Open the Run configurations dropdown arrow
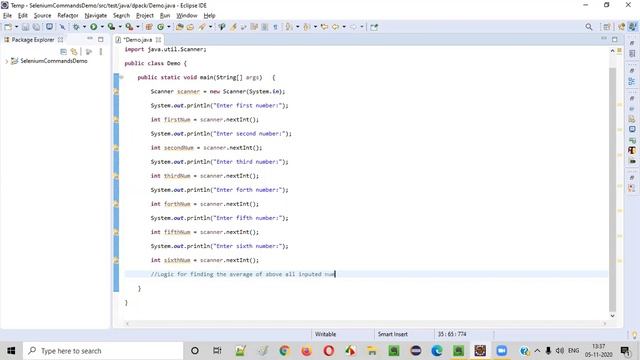The width and height of the screenshot is (640, 360). (102, 27)
